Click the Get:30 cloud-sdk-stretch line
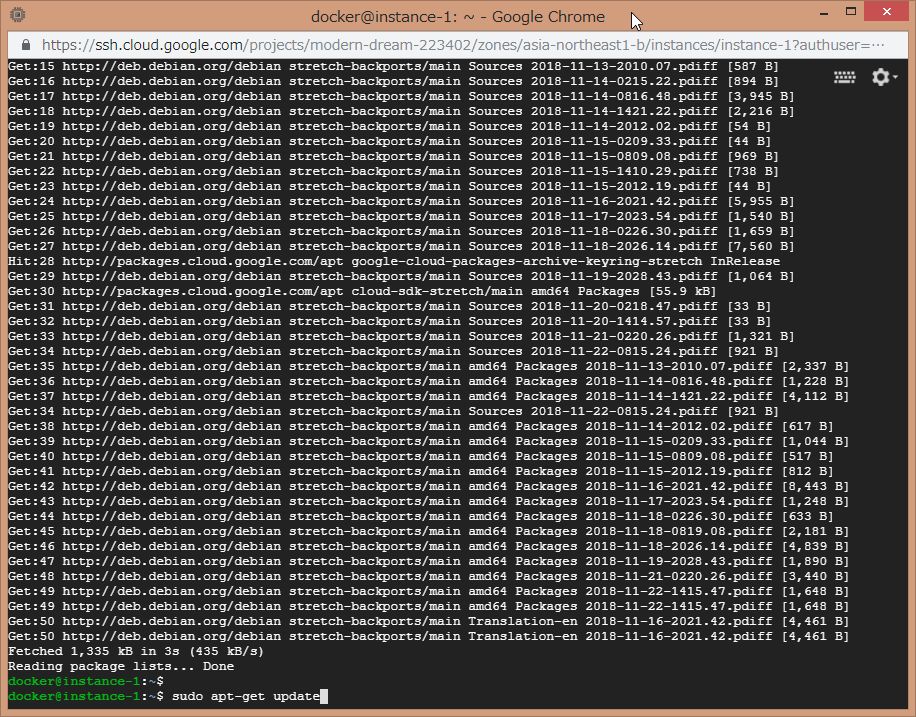Screen dimensions: 916x717 click(362, 291)
